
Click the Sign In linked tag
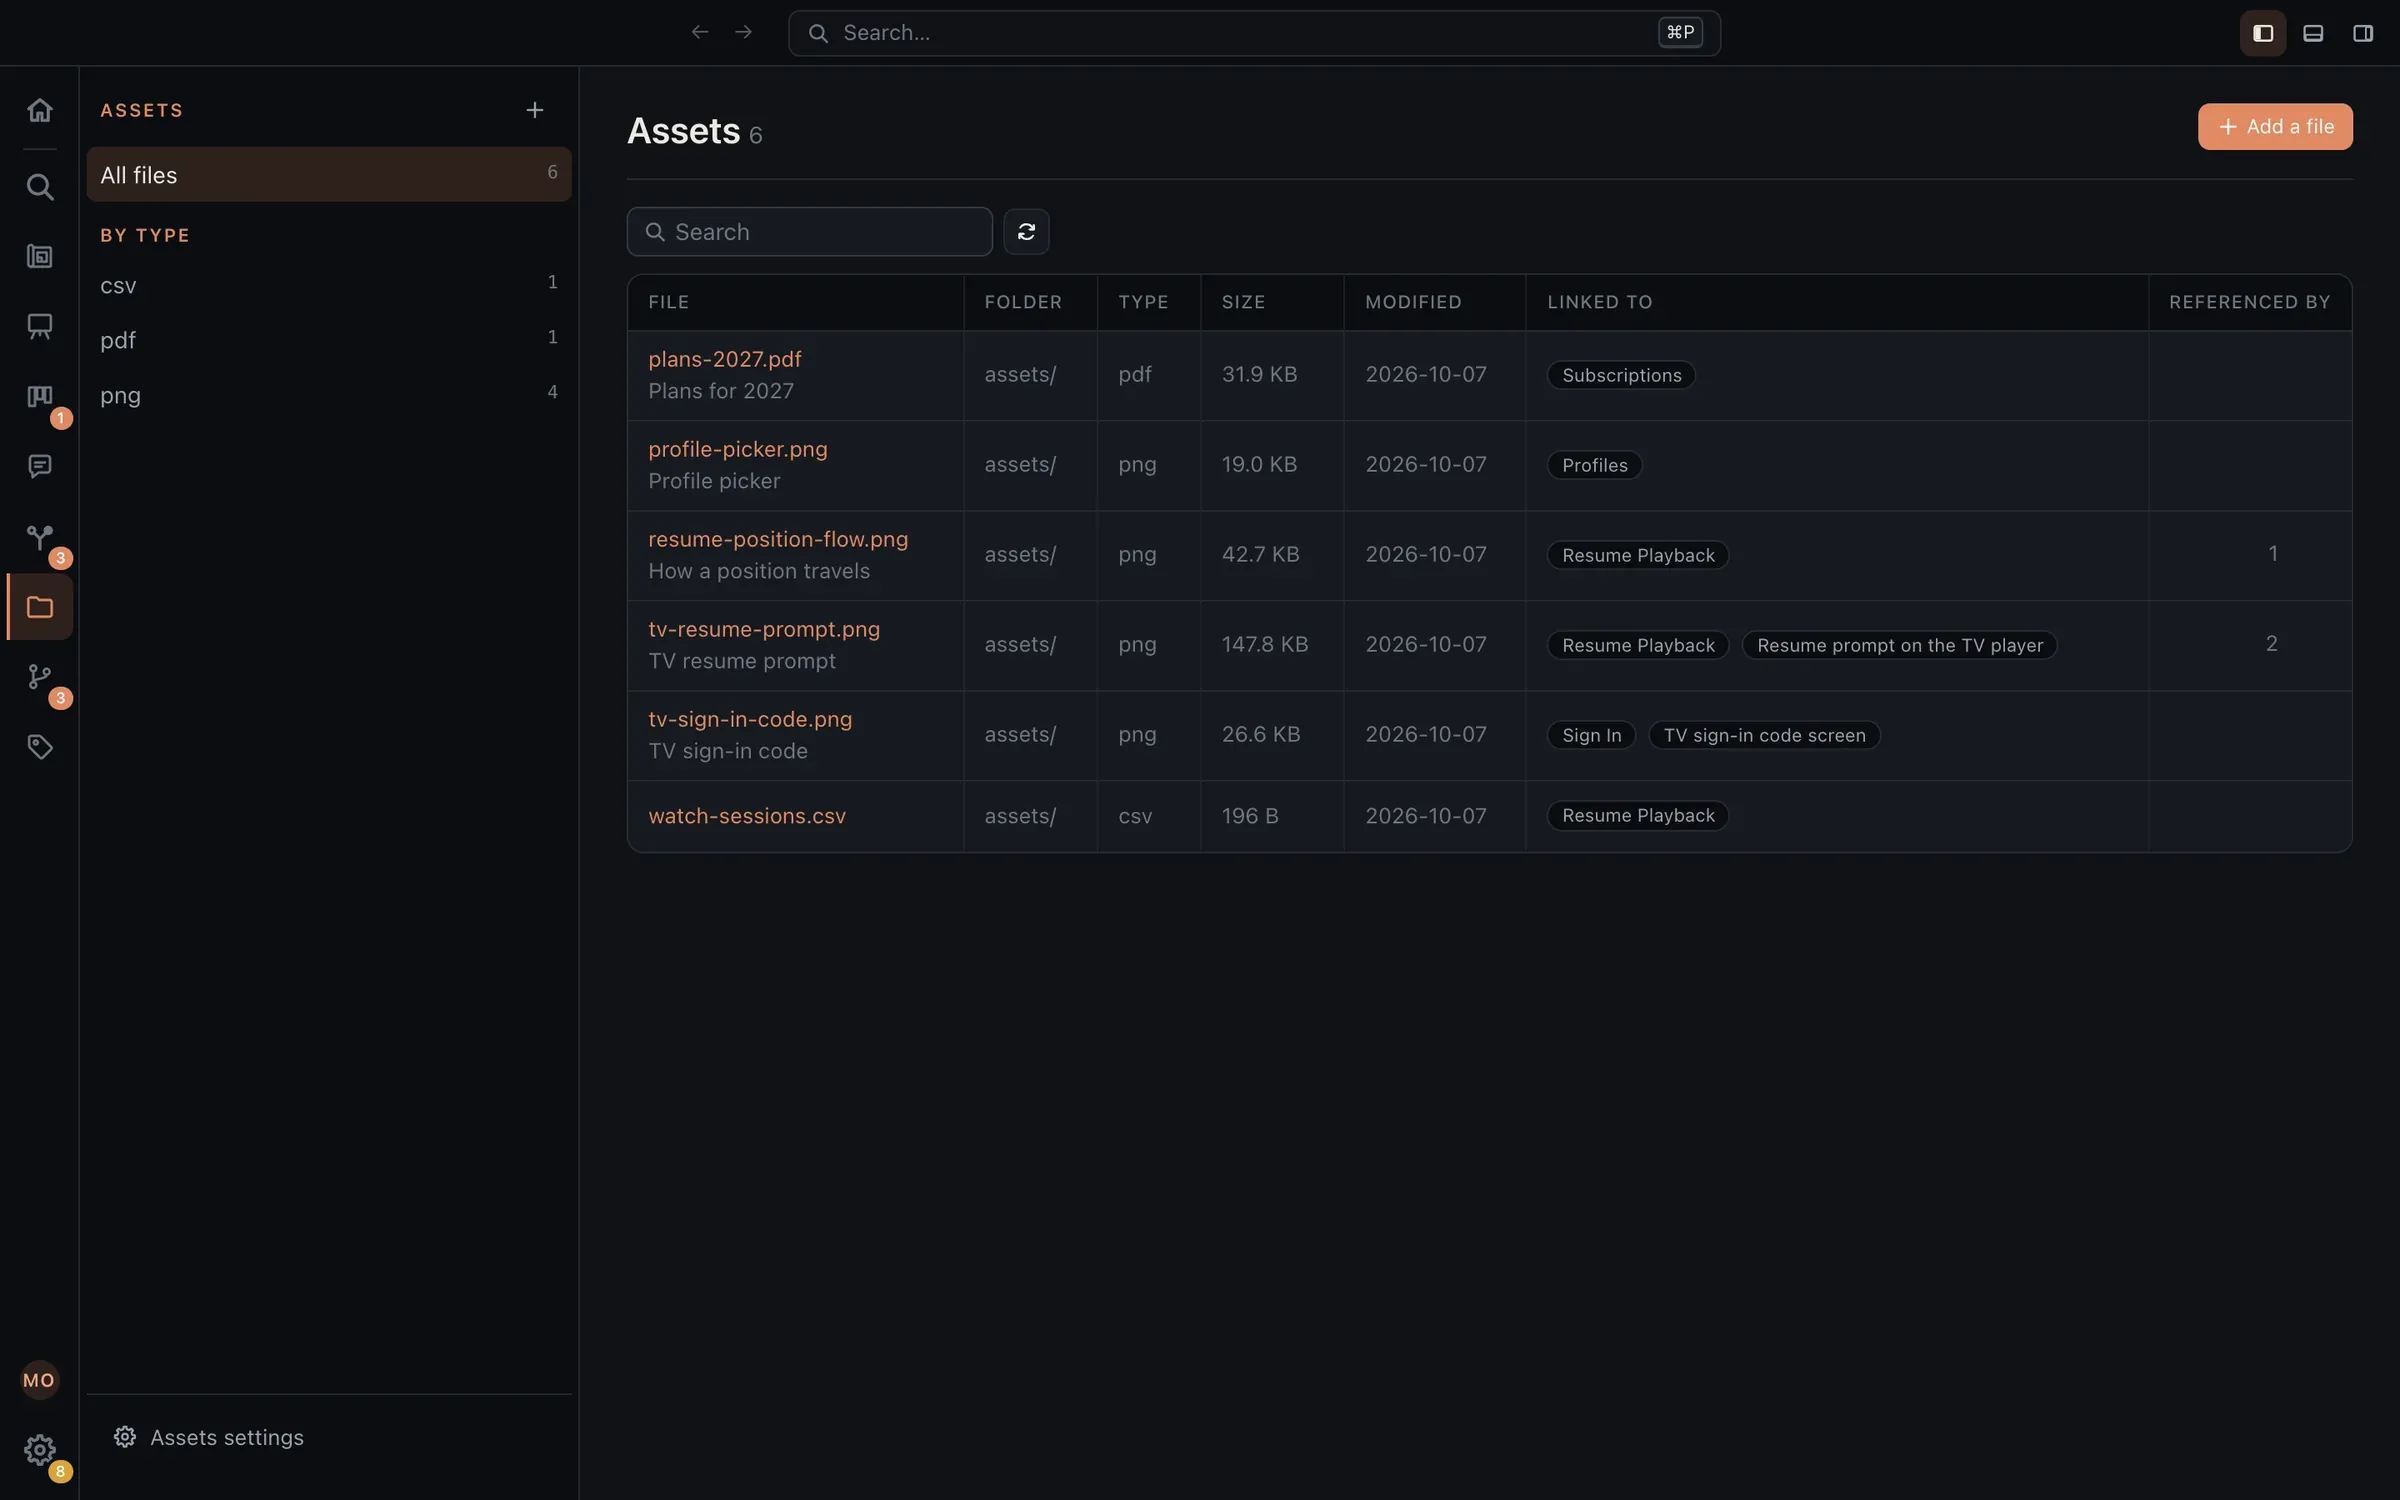click(x=1591, y=735)
